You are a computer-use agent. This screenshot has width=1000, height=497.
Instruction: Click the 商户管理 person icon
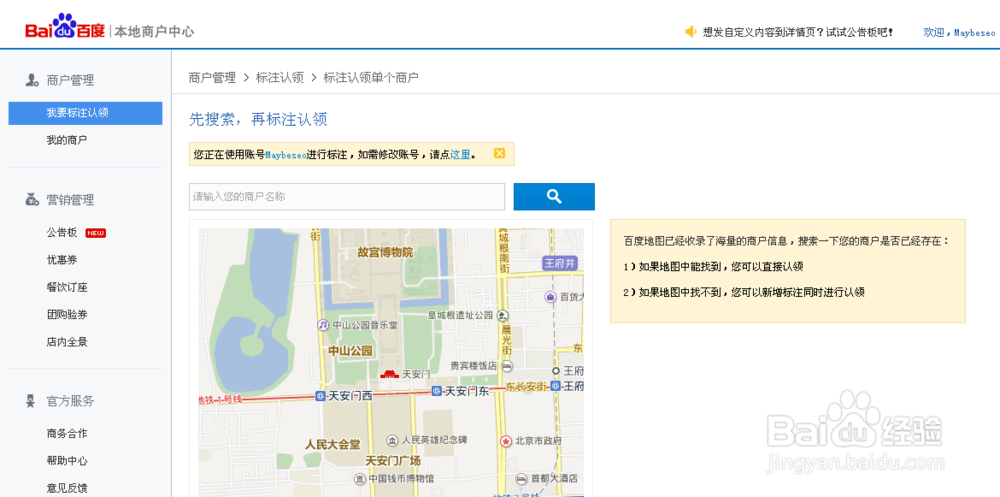32,80
